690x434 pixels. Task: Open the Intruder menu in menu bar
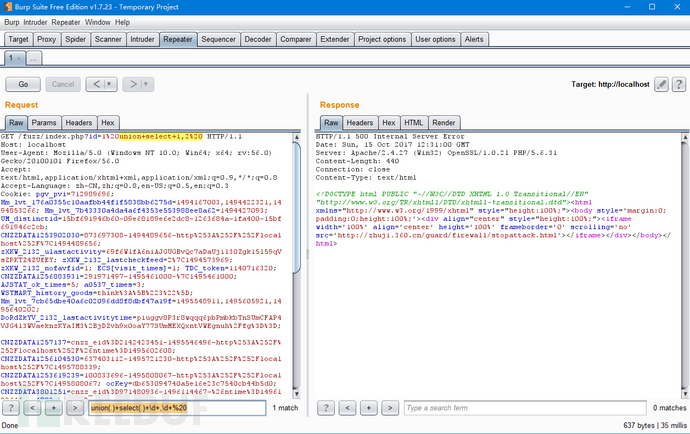(35, 22)
